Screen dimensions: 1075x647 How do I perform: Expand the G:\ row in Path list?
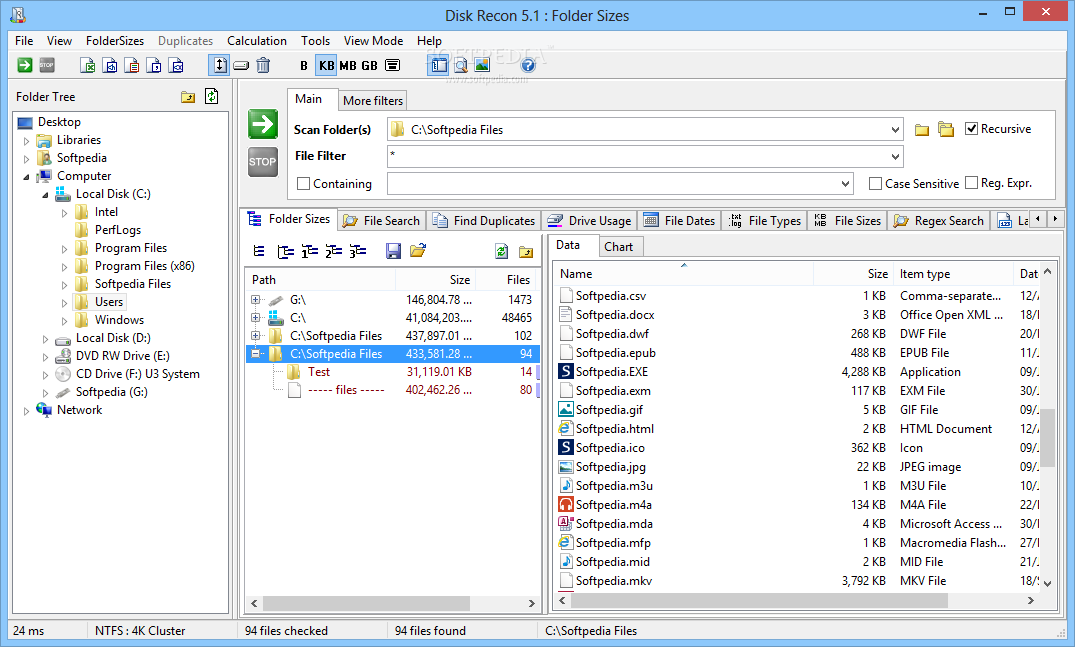[x=256, y=300]
